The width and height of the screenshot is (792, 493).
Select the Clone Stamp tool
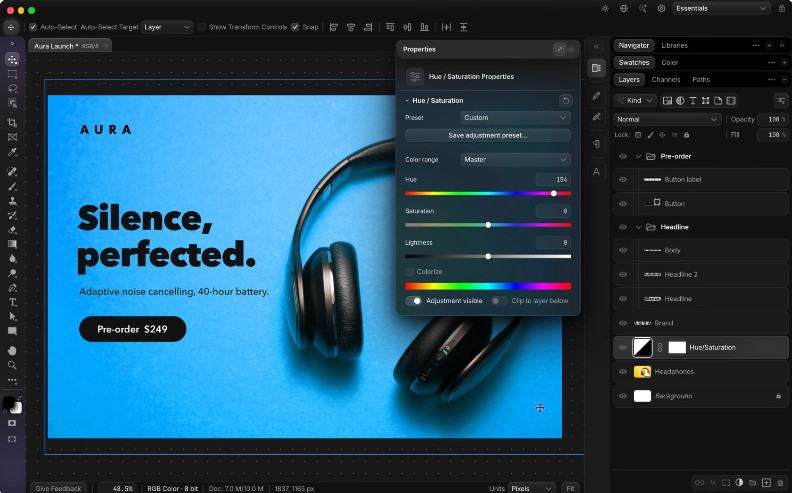(x=12, y=201)
